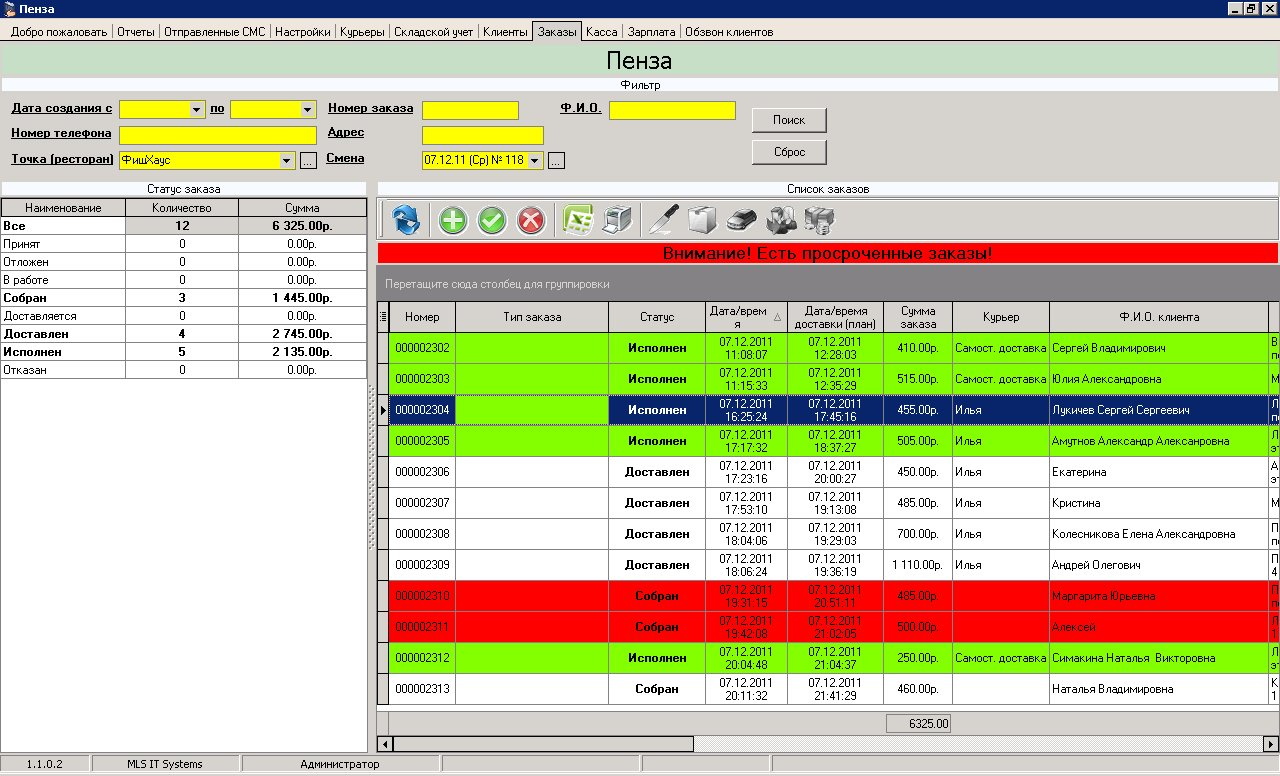Open the date-from dropdown
Viewport: 1280px width, 776px height.
(197, 109)
